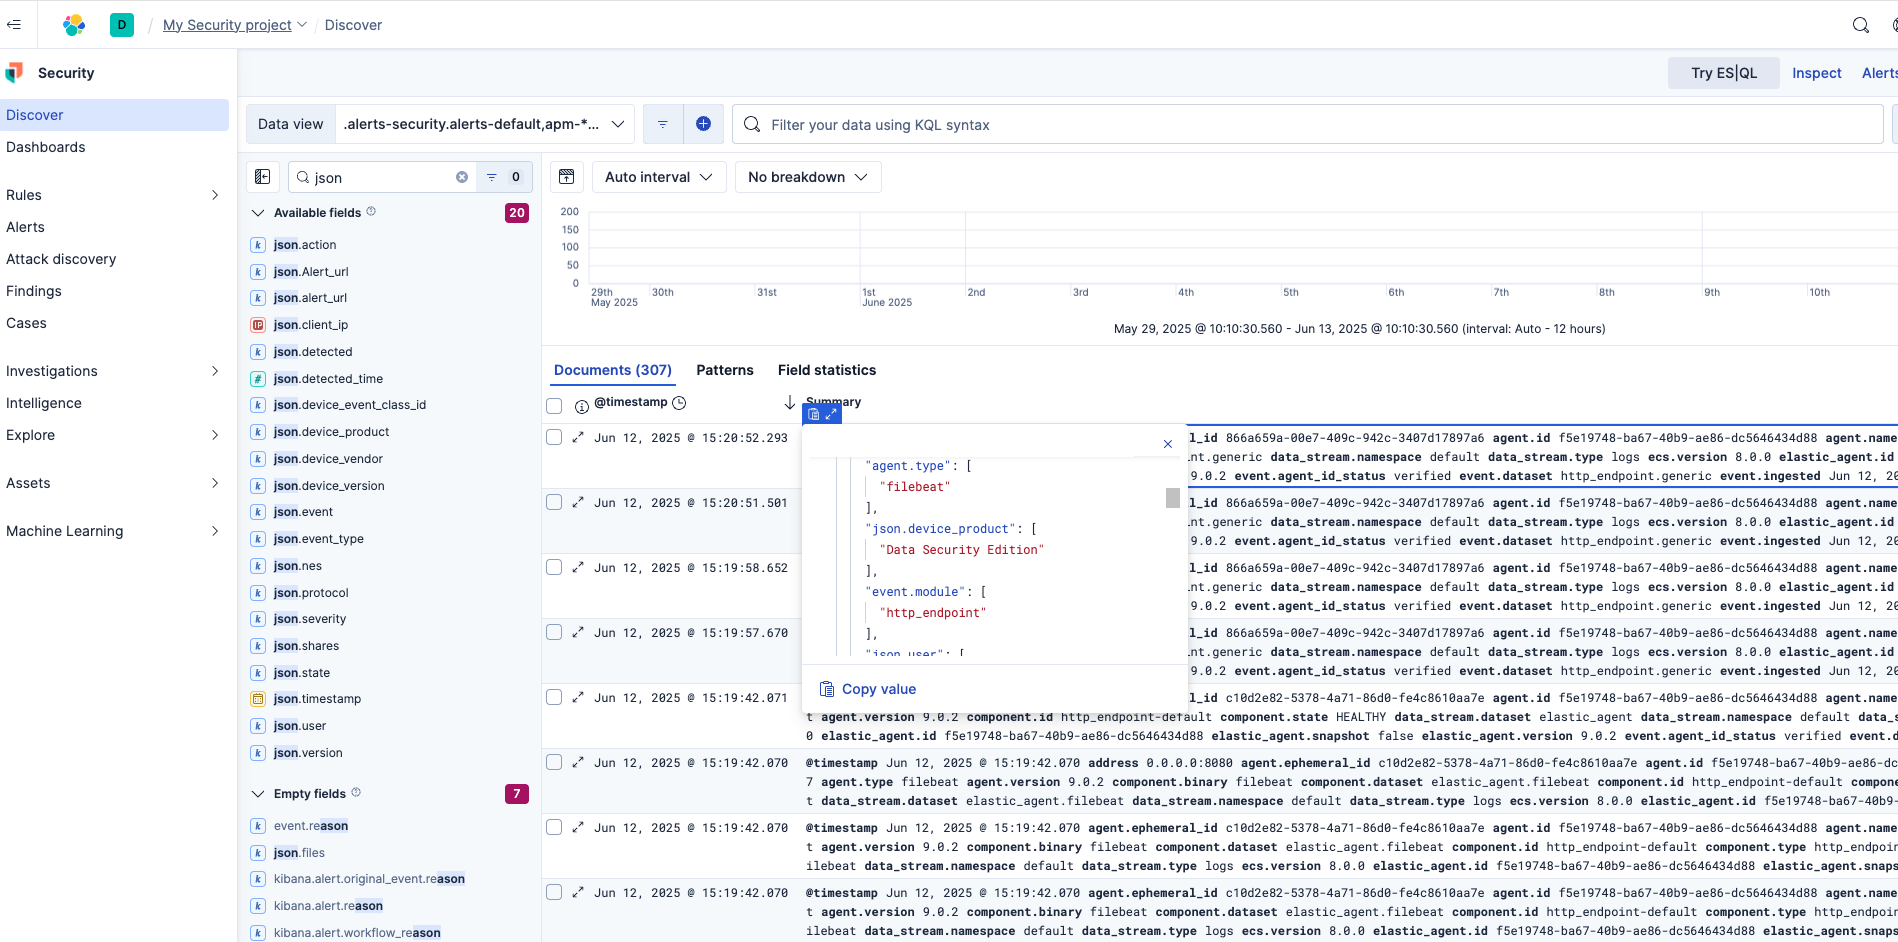Image resolution: width=1898 pixels, height=942 pixels.
Task: Select the row at 15:20:51.501
Action: pos(554,502)
